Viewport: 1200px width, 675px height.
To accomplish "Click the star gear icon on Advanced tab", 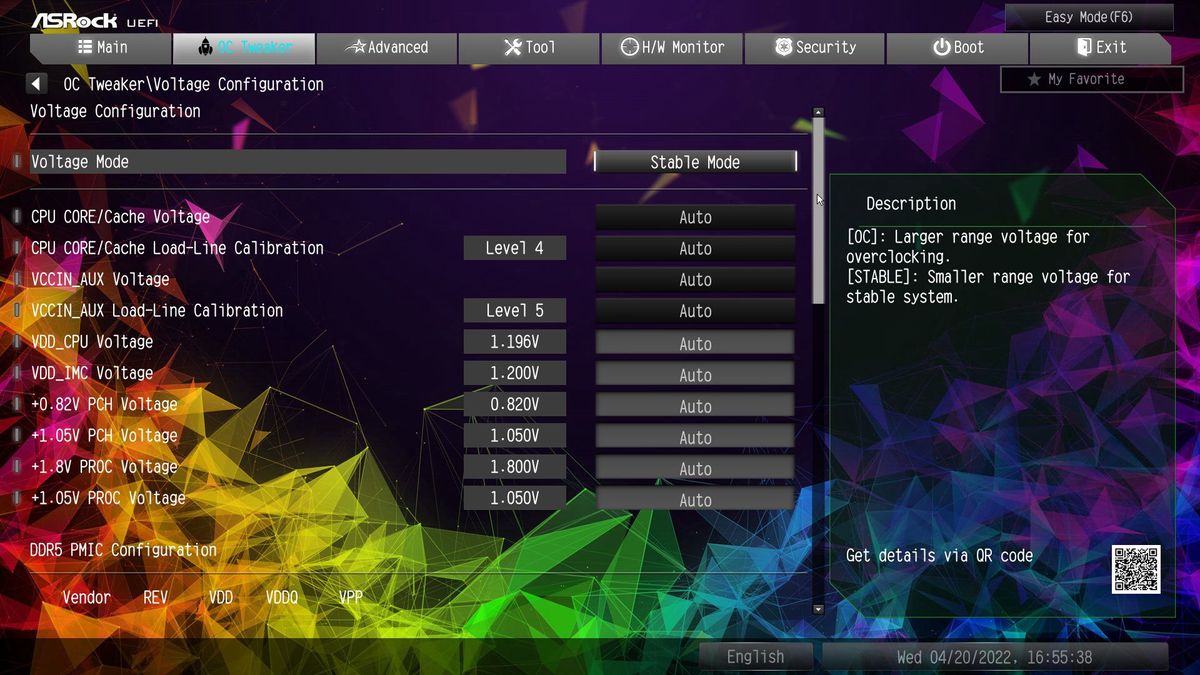I will tap(355, 47).
